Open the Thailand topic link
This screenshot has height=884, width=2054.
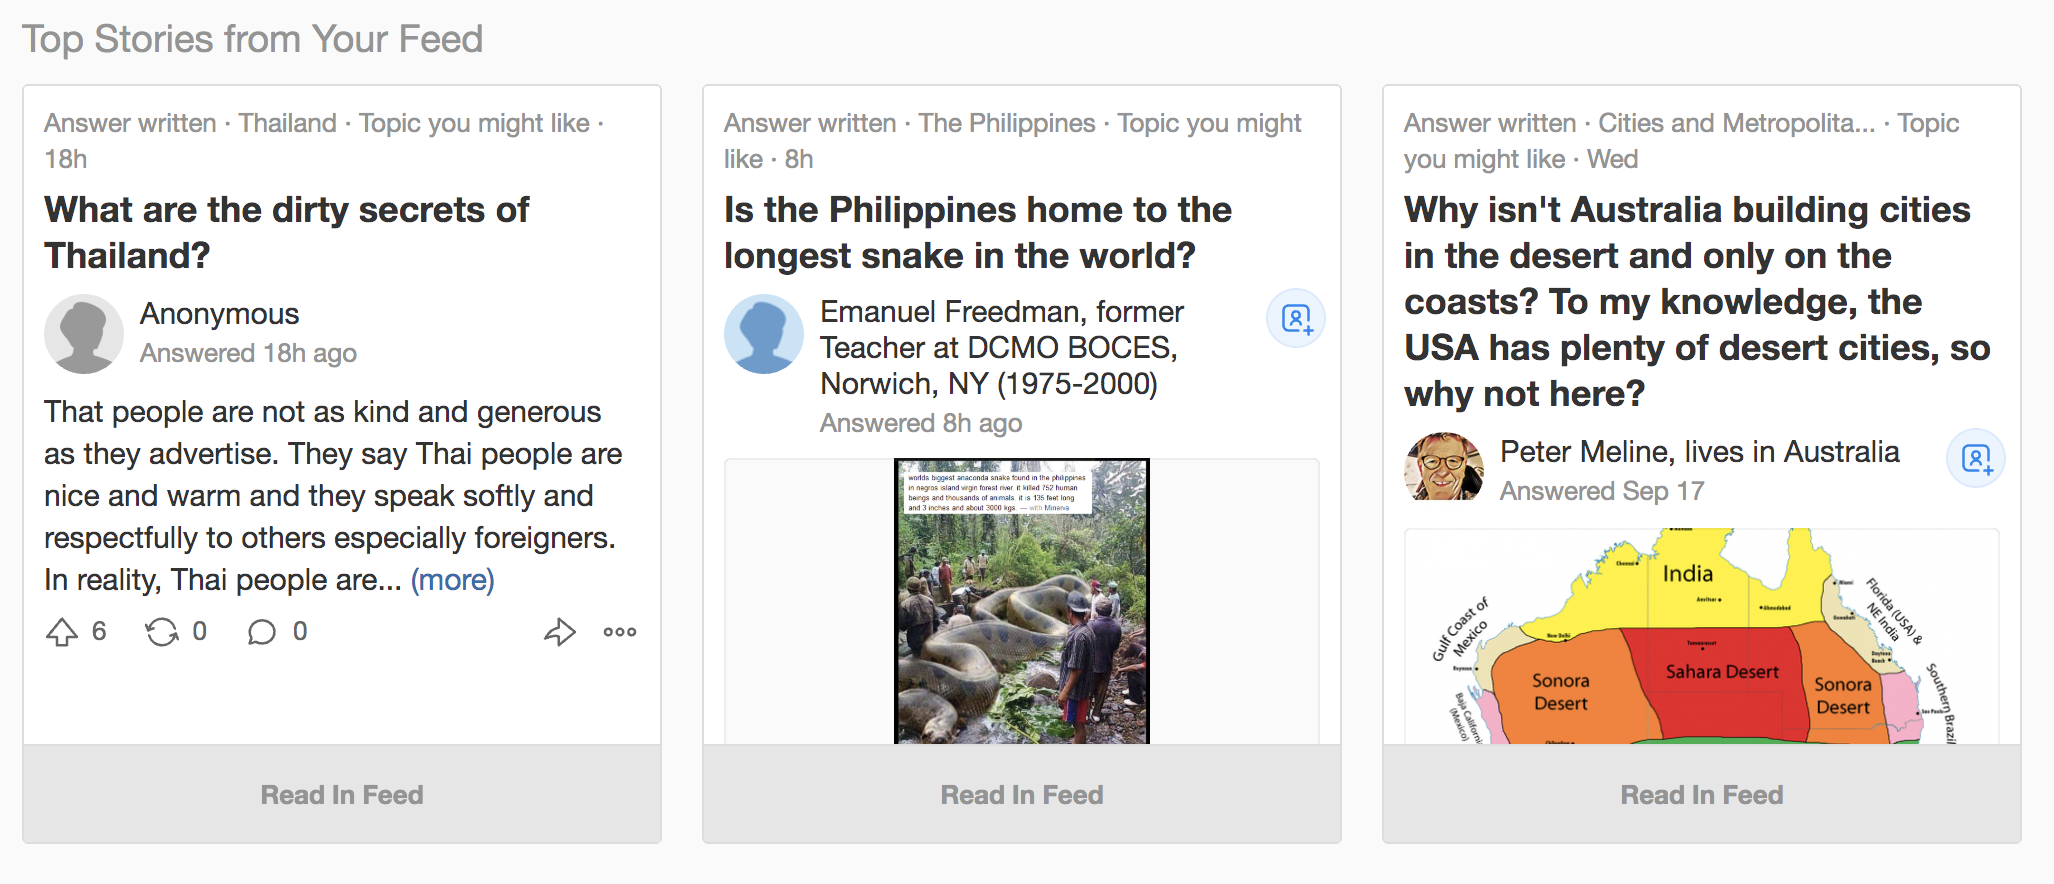pos(288,123)
